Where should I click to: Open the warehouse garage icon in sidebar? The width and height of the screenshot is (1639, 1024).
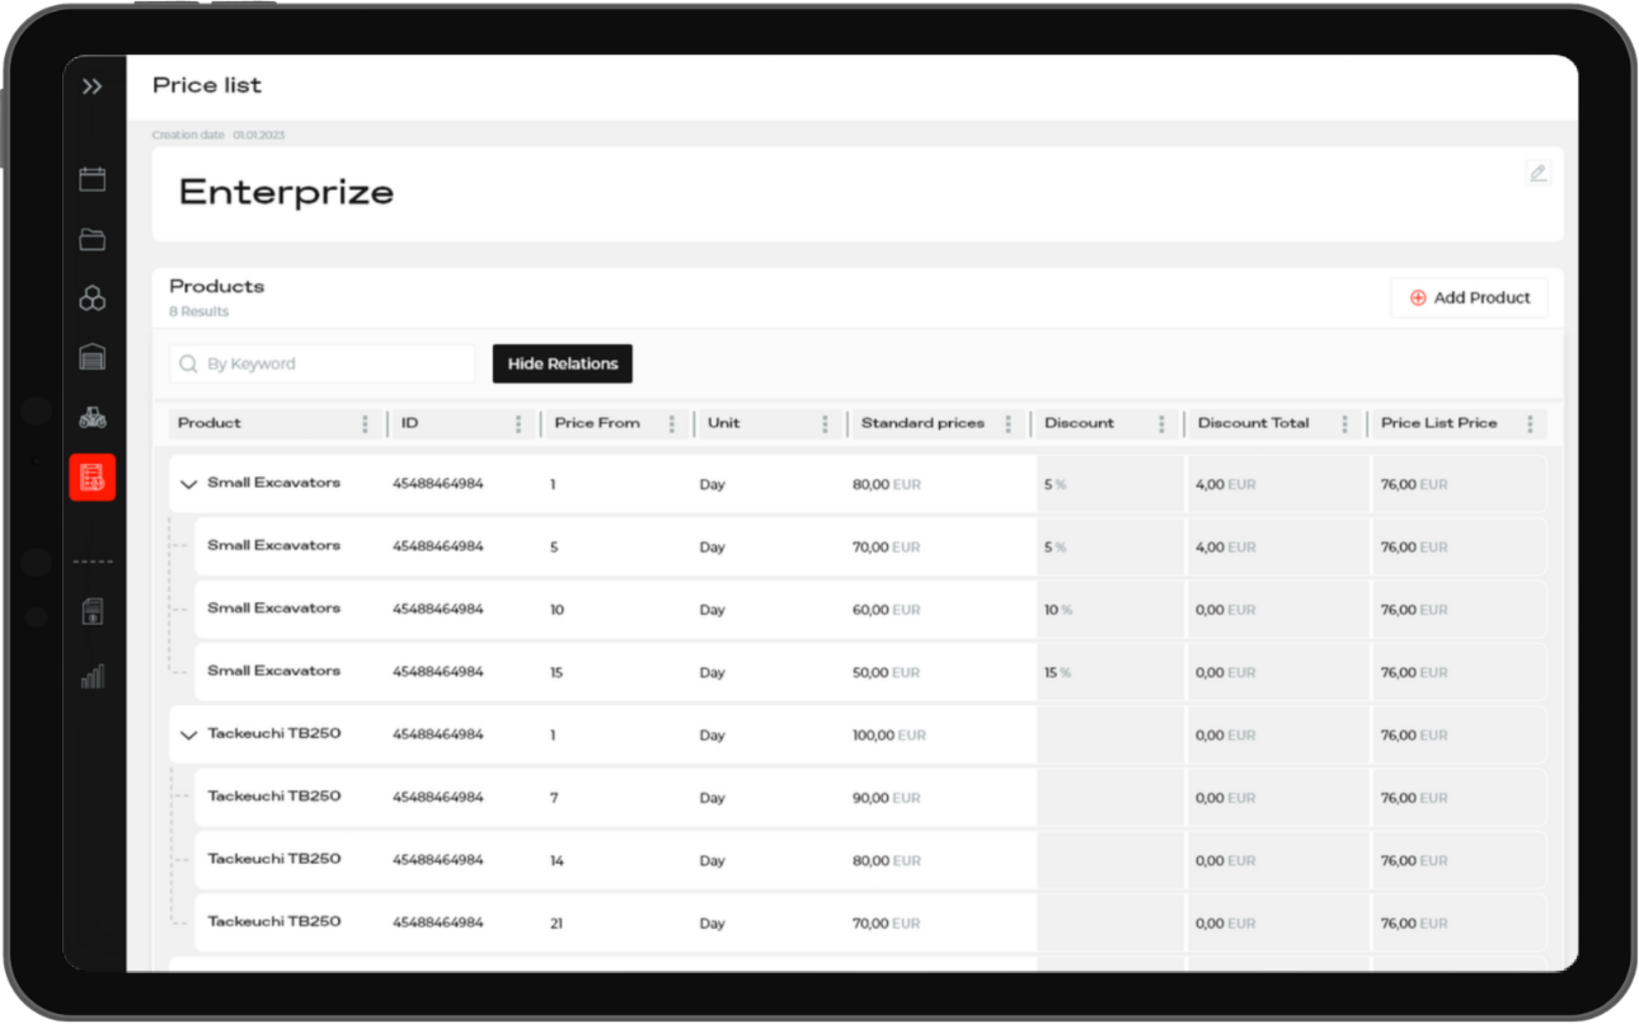[92, 357]
